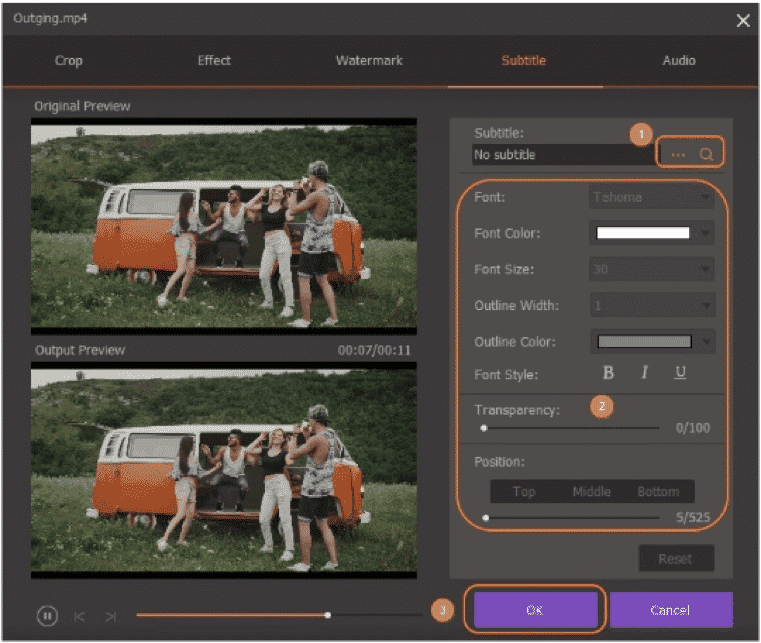Click the Position slider handle
Screen dimensions: 761x643
pos(485,518)
